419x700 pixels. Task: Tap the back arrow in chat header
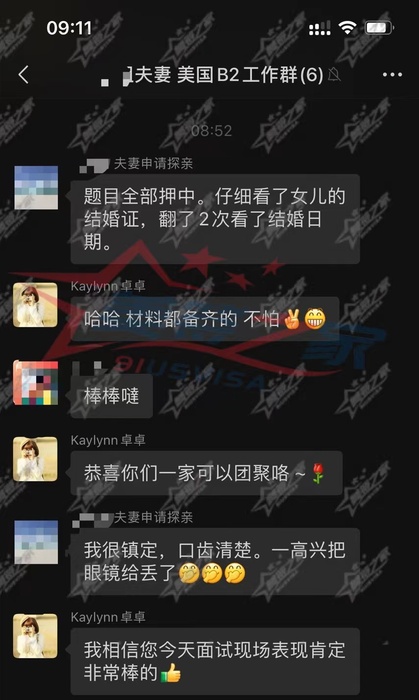(x=24, y=75)
